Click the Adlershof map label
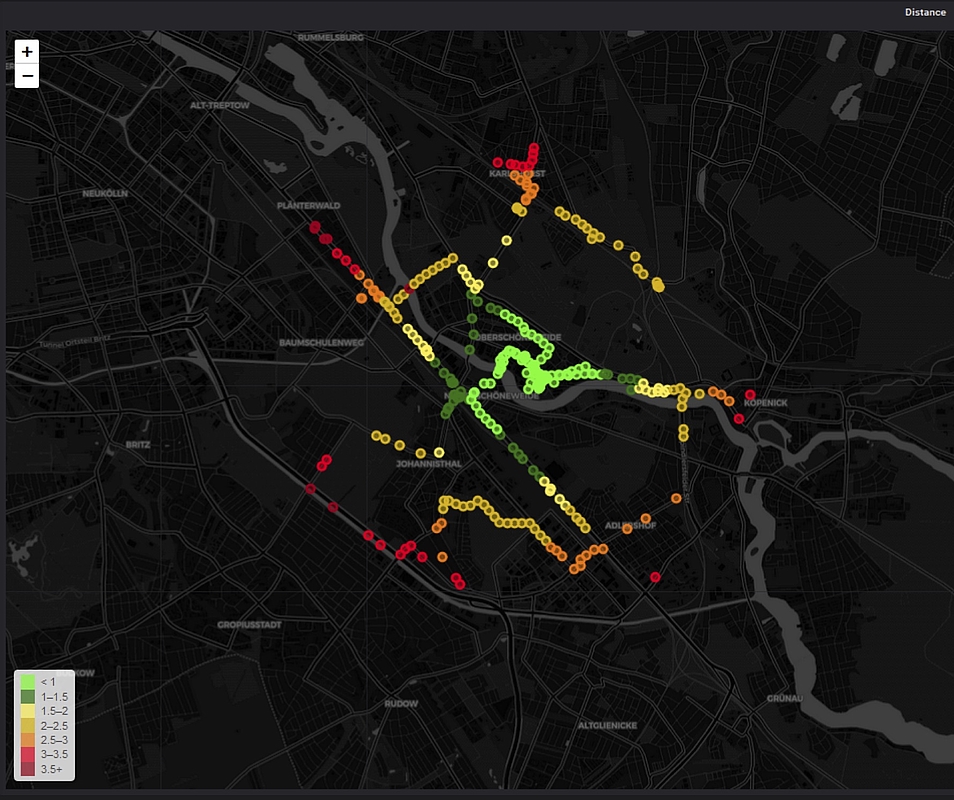 (631, 526)
